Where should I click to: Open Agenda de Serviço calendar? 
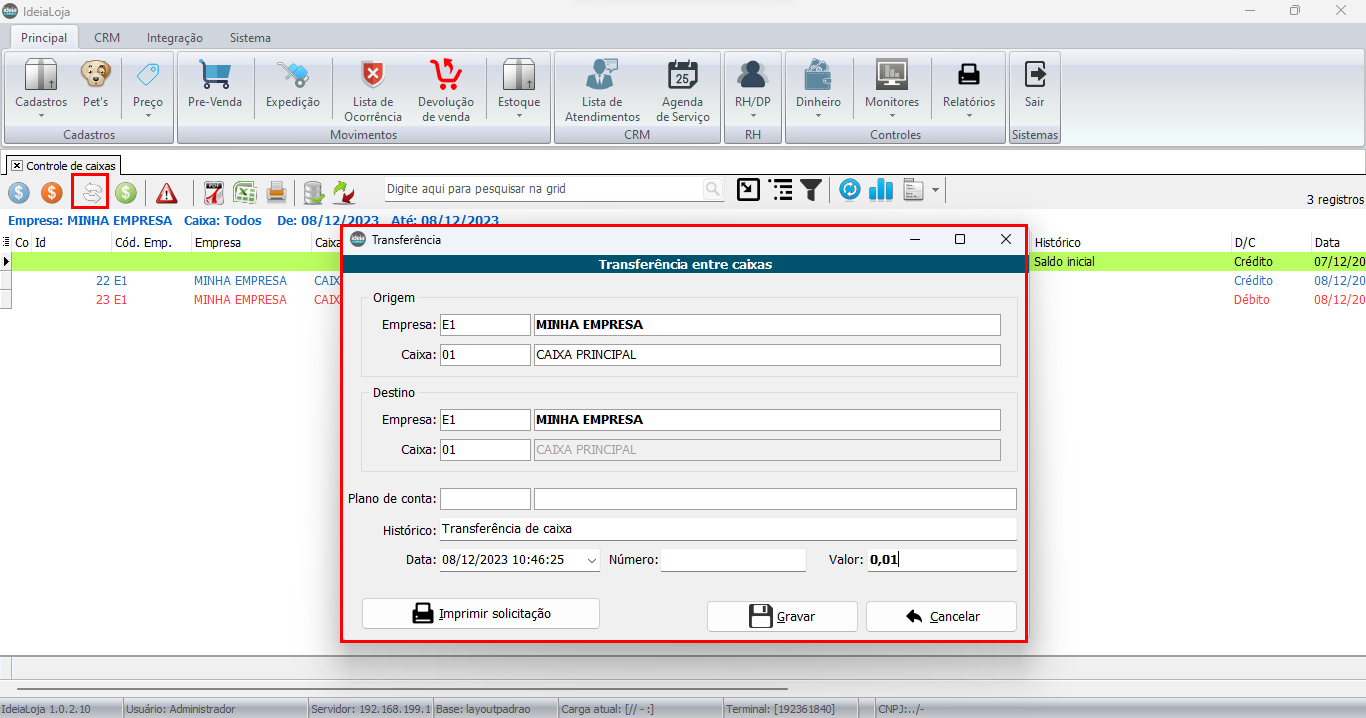(685, 90)
